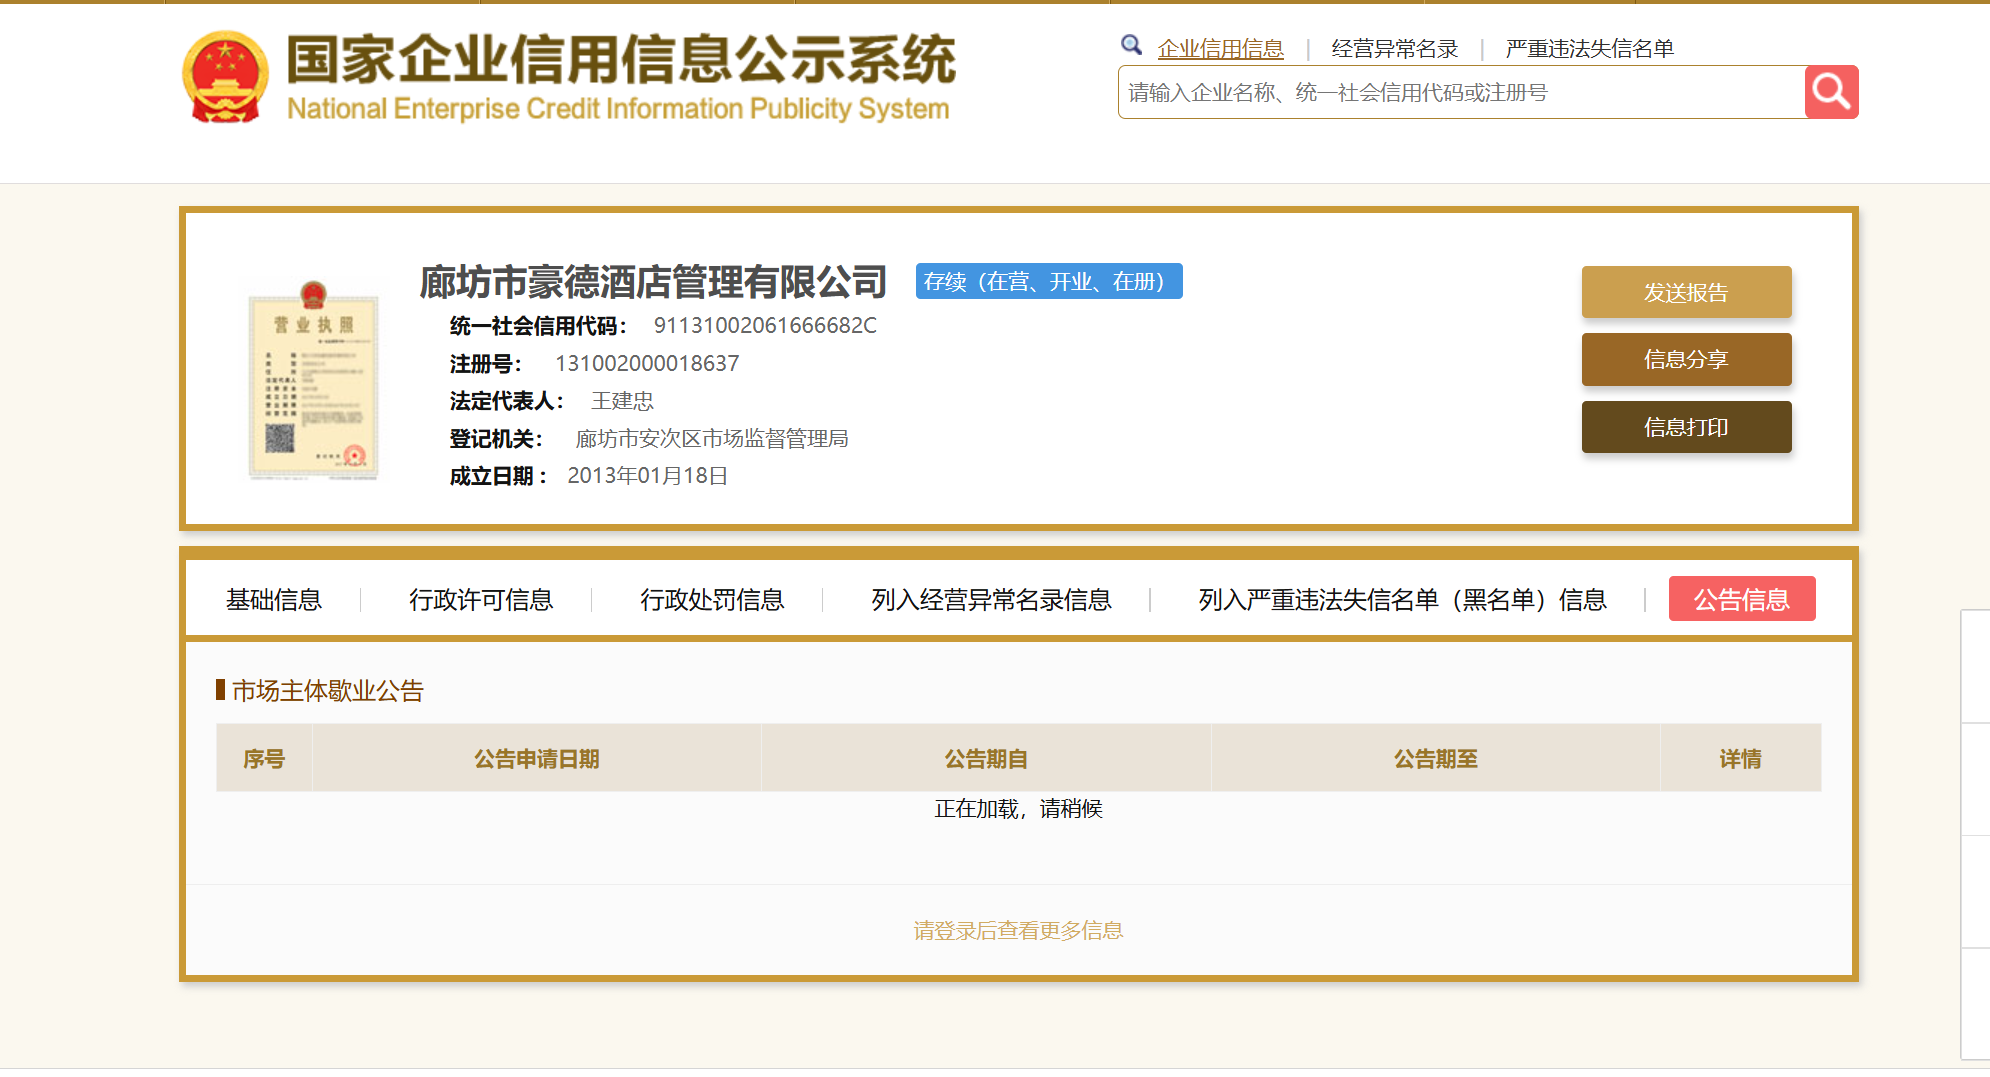
Task: Click registration number 131002000018637
Action: [647, 363]
